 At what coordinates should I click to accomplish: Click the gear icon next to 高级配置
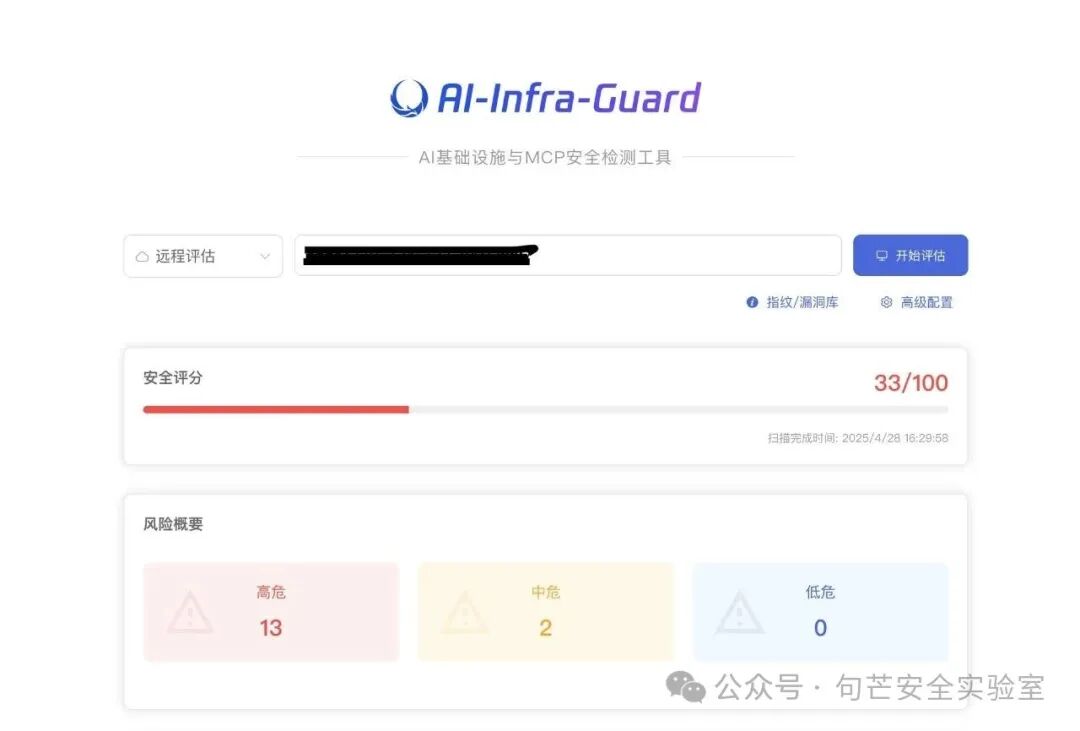tap(886, 302)
